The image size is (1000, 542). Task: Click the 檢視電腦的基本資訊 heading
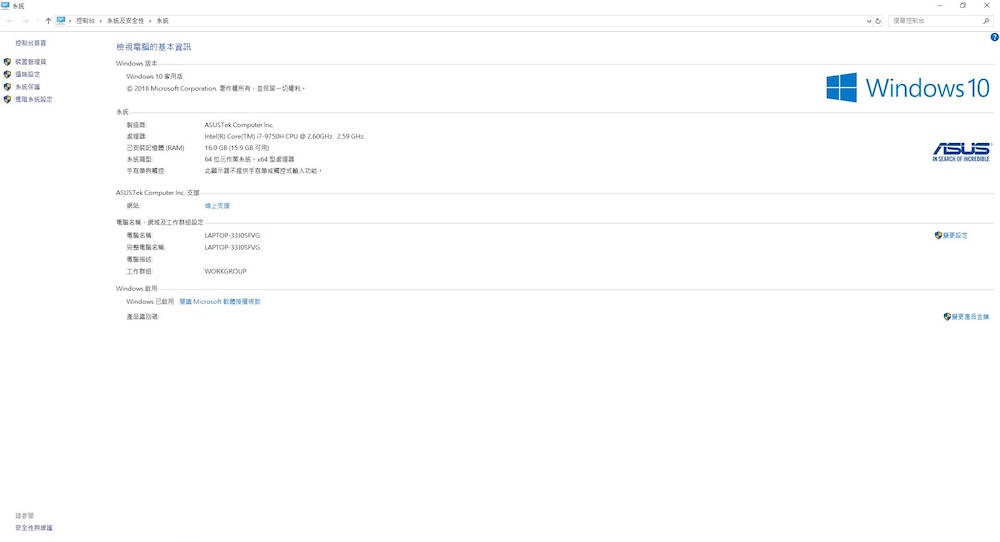tap(154, 47)
